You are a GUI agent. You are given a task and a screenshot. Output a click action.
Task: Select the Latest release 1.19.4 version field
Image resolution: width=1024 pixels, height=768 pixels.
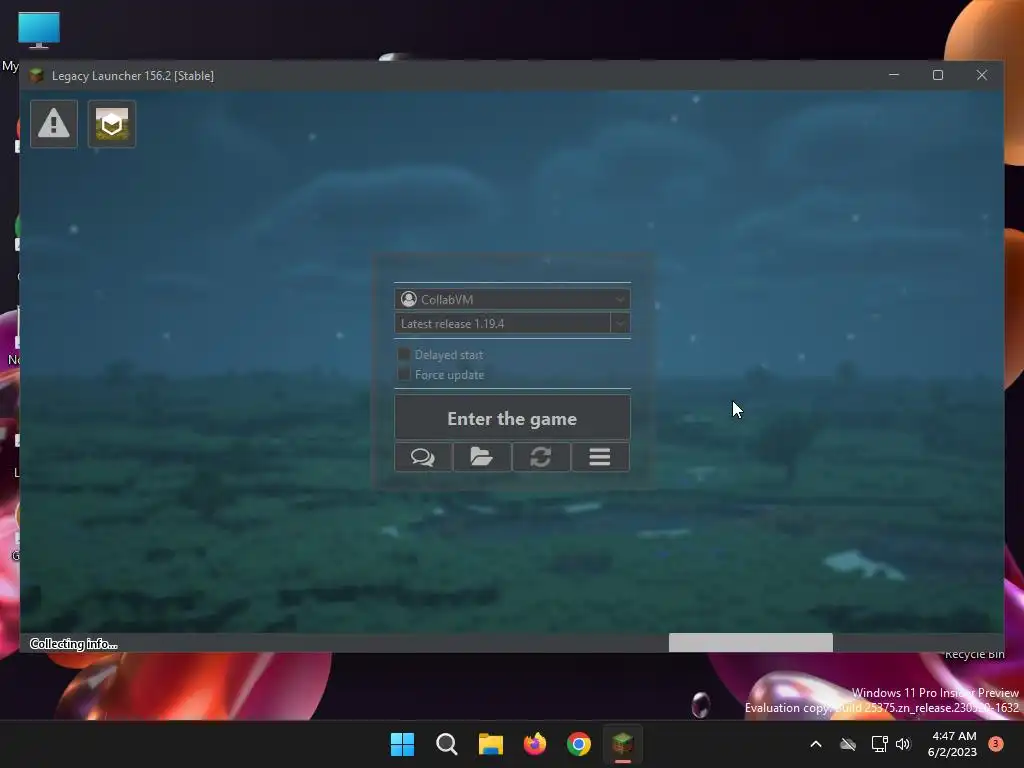click(x=502, y=323)
